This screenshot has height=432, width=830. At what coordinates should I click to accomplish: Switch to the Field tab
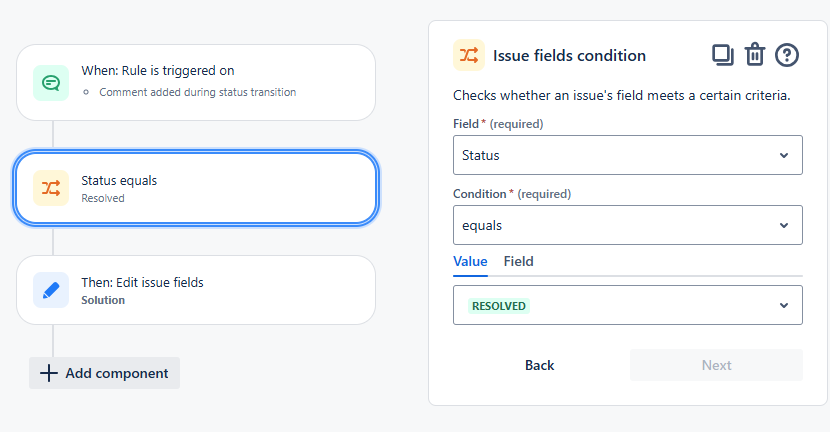[x=518, y=262]
